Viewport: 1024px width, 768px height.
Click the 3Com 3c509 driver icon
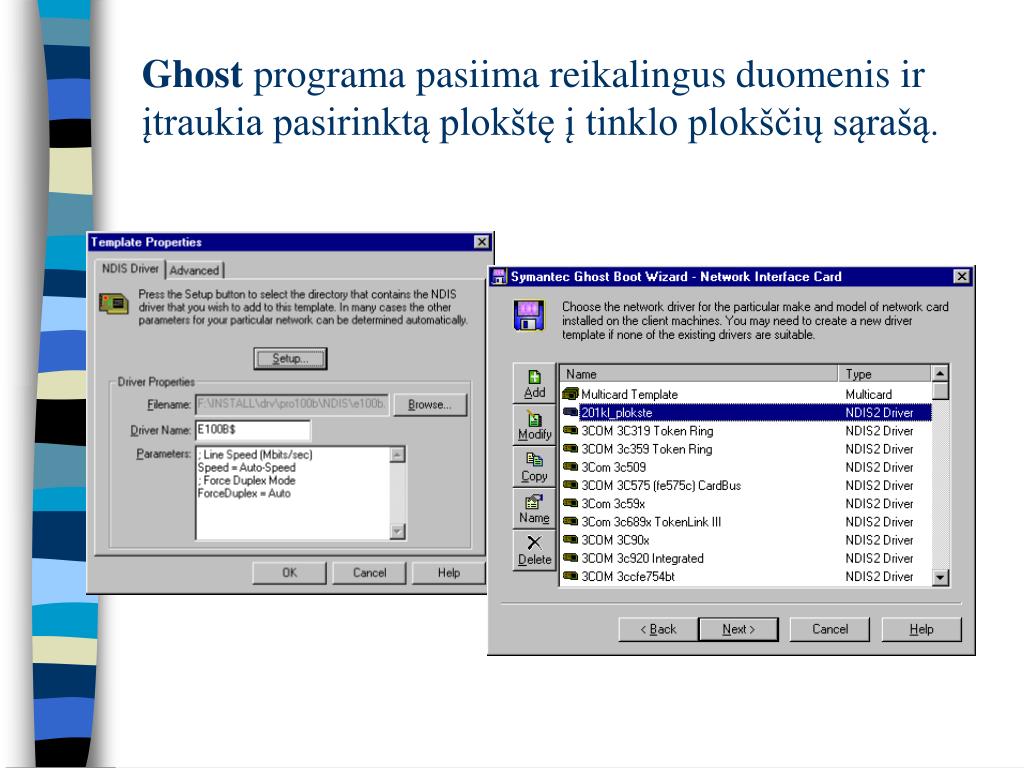pos(570,467)
